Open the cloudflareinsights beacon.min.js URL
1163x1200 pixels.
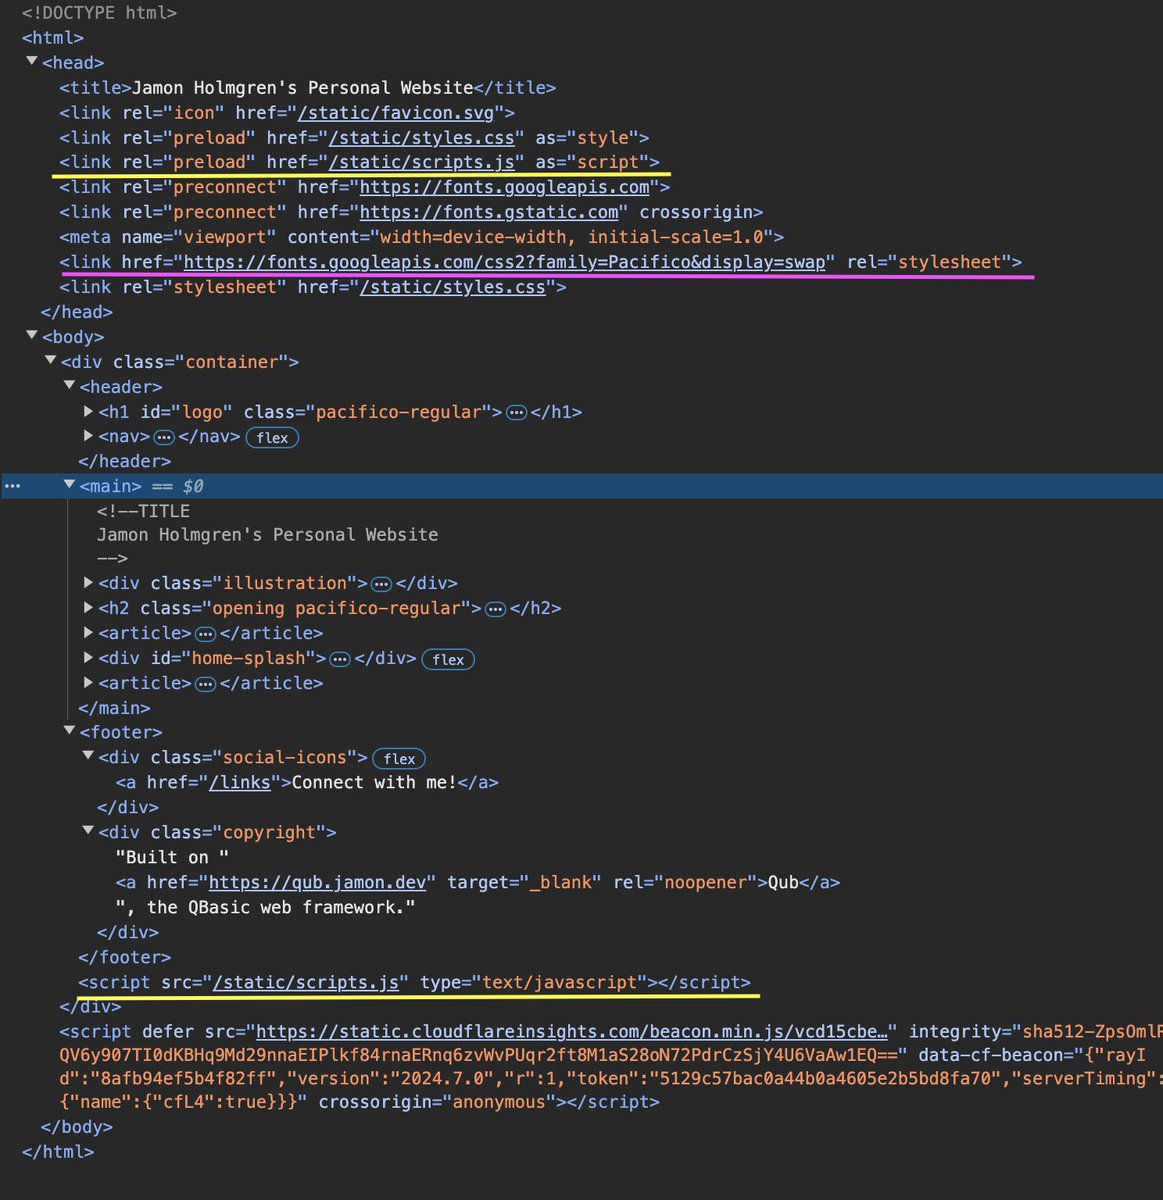(571, 1031)
